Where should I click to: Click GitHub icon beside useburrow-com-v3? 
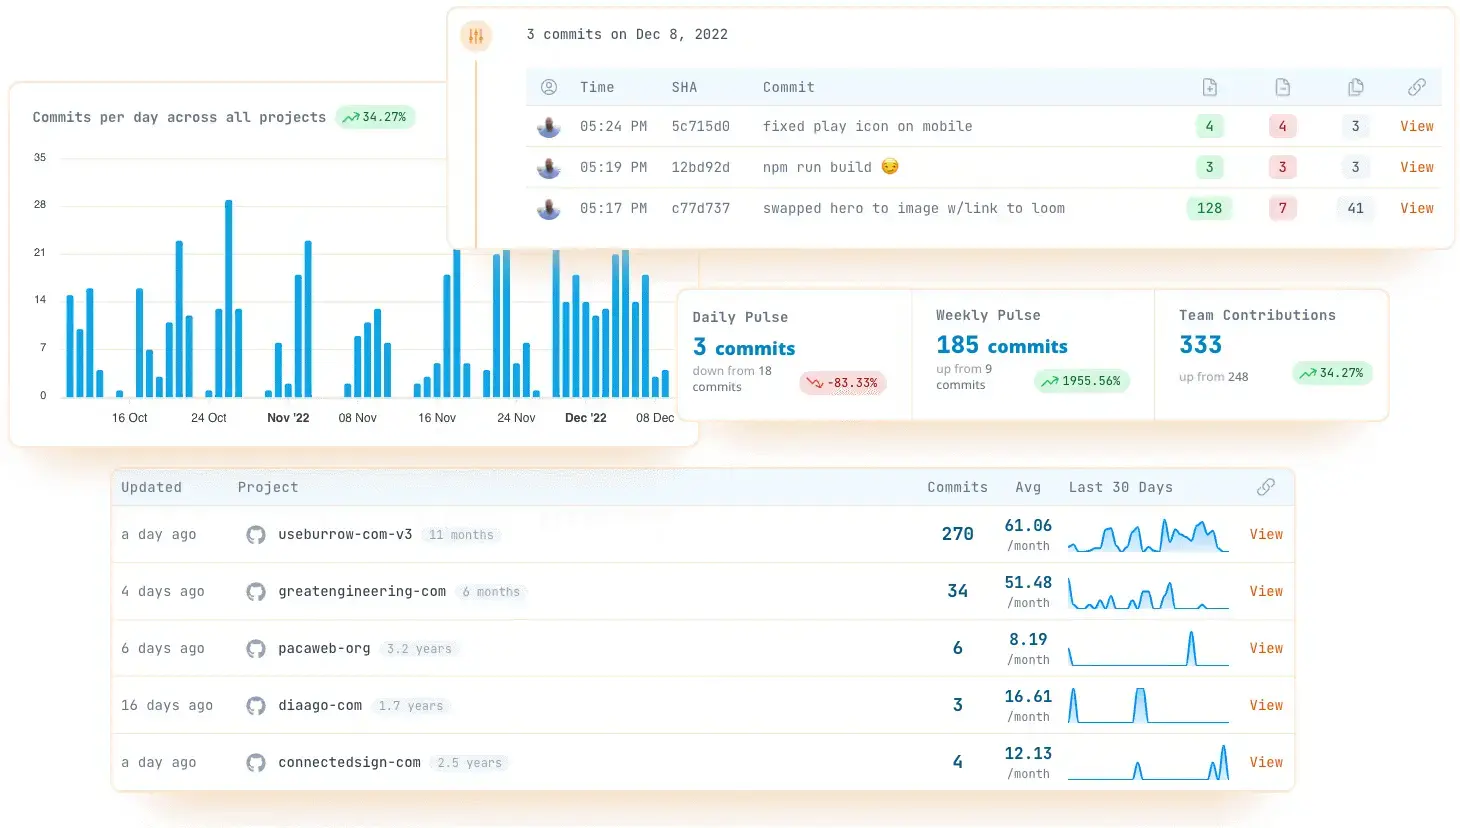point(256,535)
